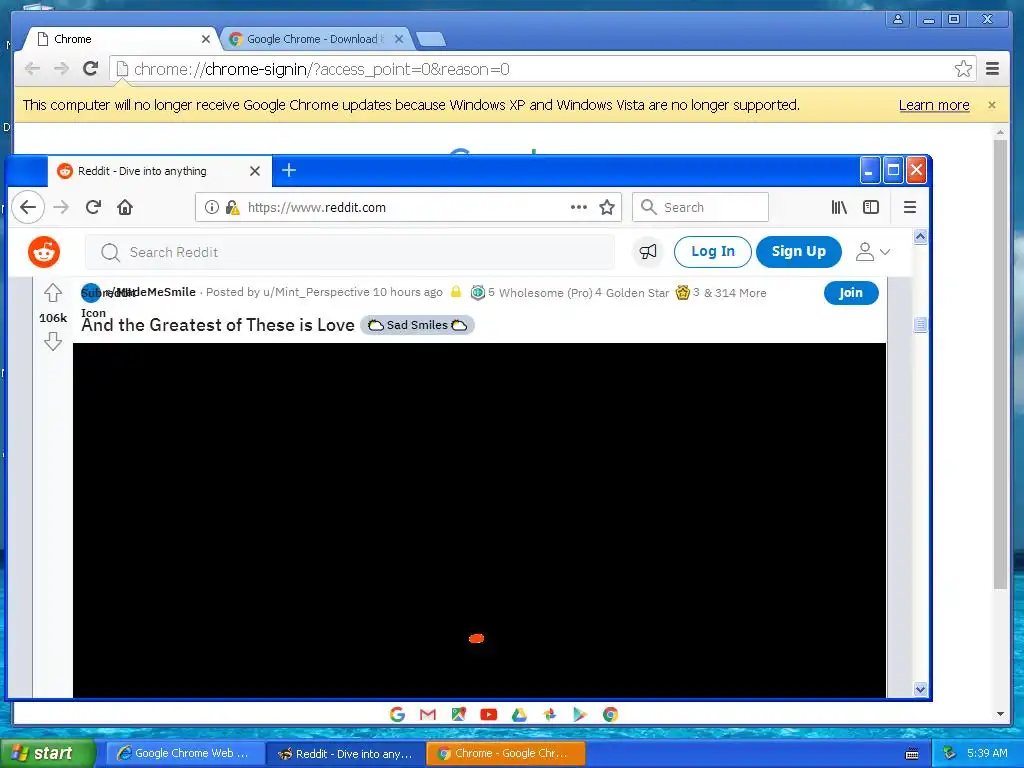This screenshot has height=768, width=1024.
Task: Open 'Google Chrome Web...' taskbar item
Action: pos(185,754)
